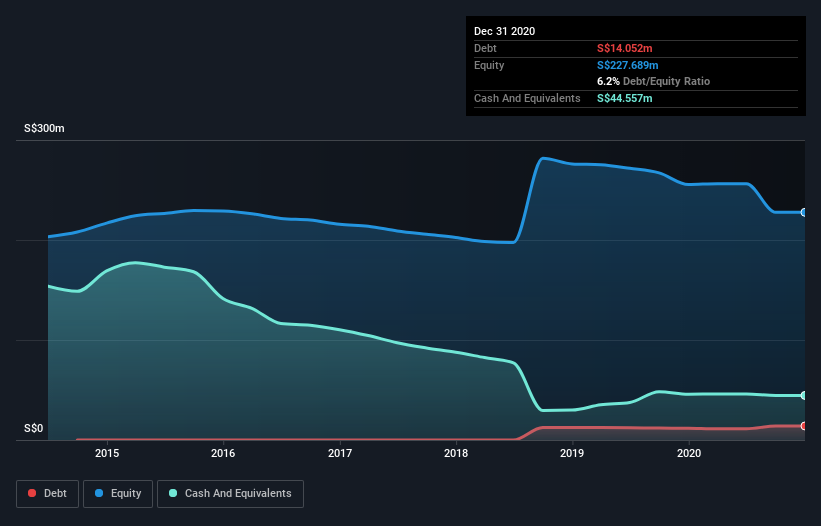The image size is (821, 526).
Task: Click the S$14.052m debt value
Action: 625,48
